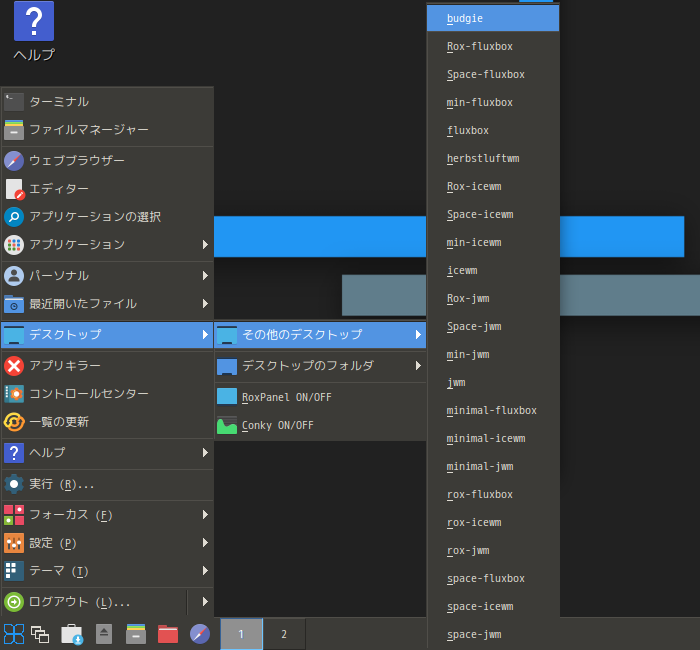Select the minimal-icewm entry
This screenshot has height=650, width=700.
[x=493, y=439]
